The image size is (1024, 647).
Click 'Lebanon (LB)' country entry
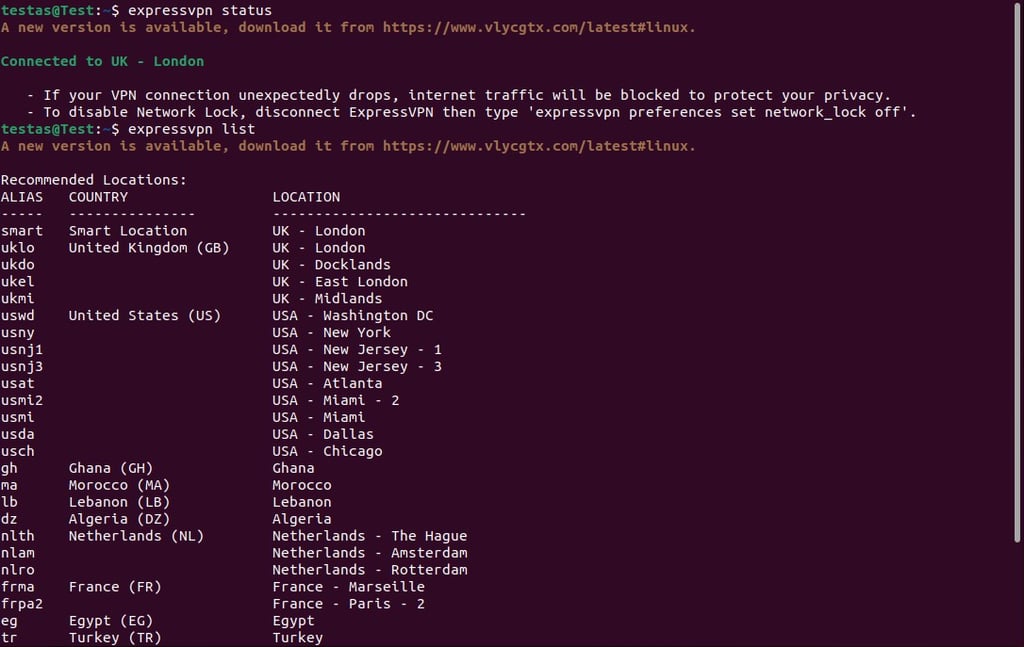(x=120, y=503)
